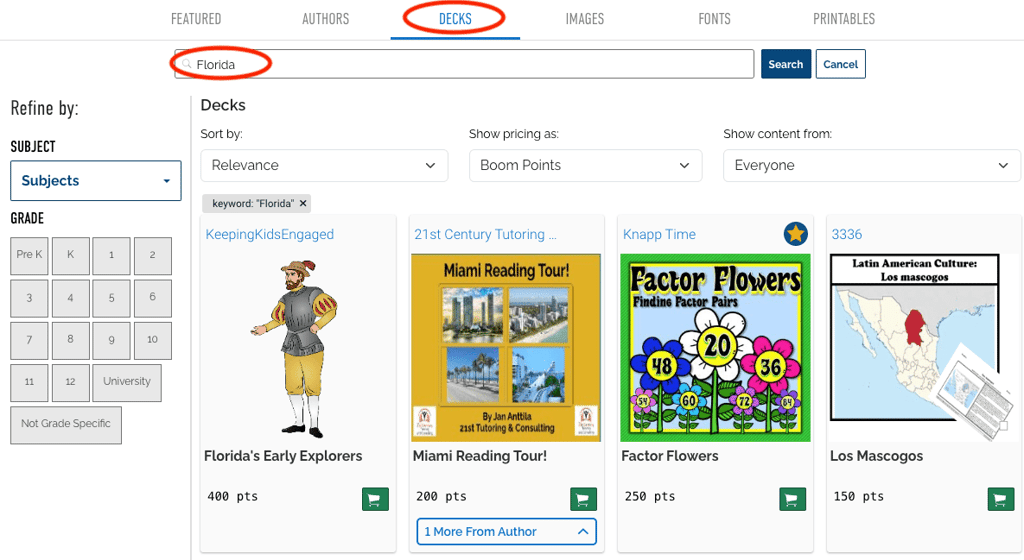
Task: Expand 1 More From Author
Action: click(506, 532)
